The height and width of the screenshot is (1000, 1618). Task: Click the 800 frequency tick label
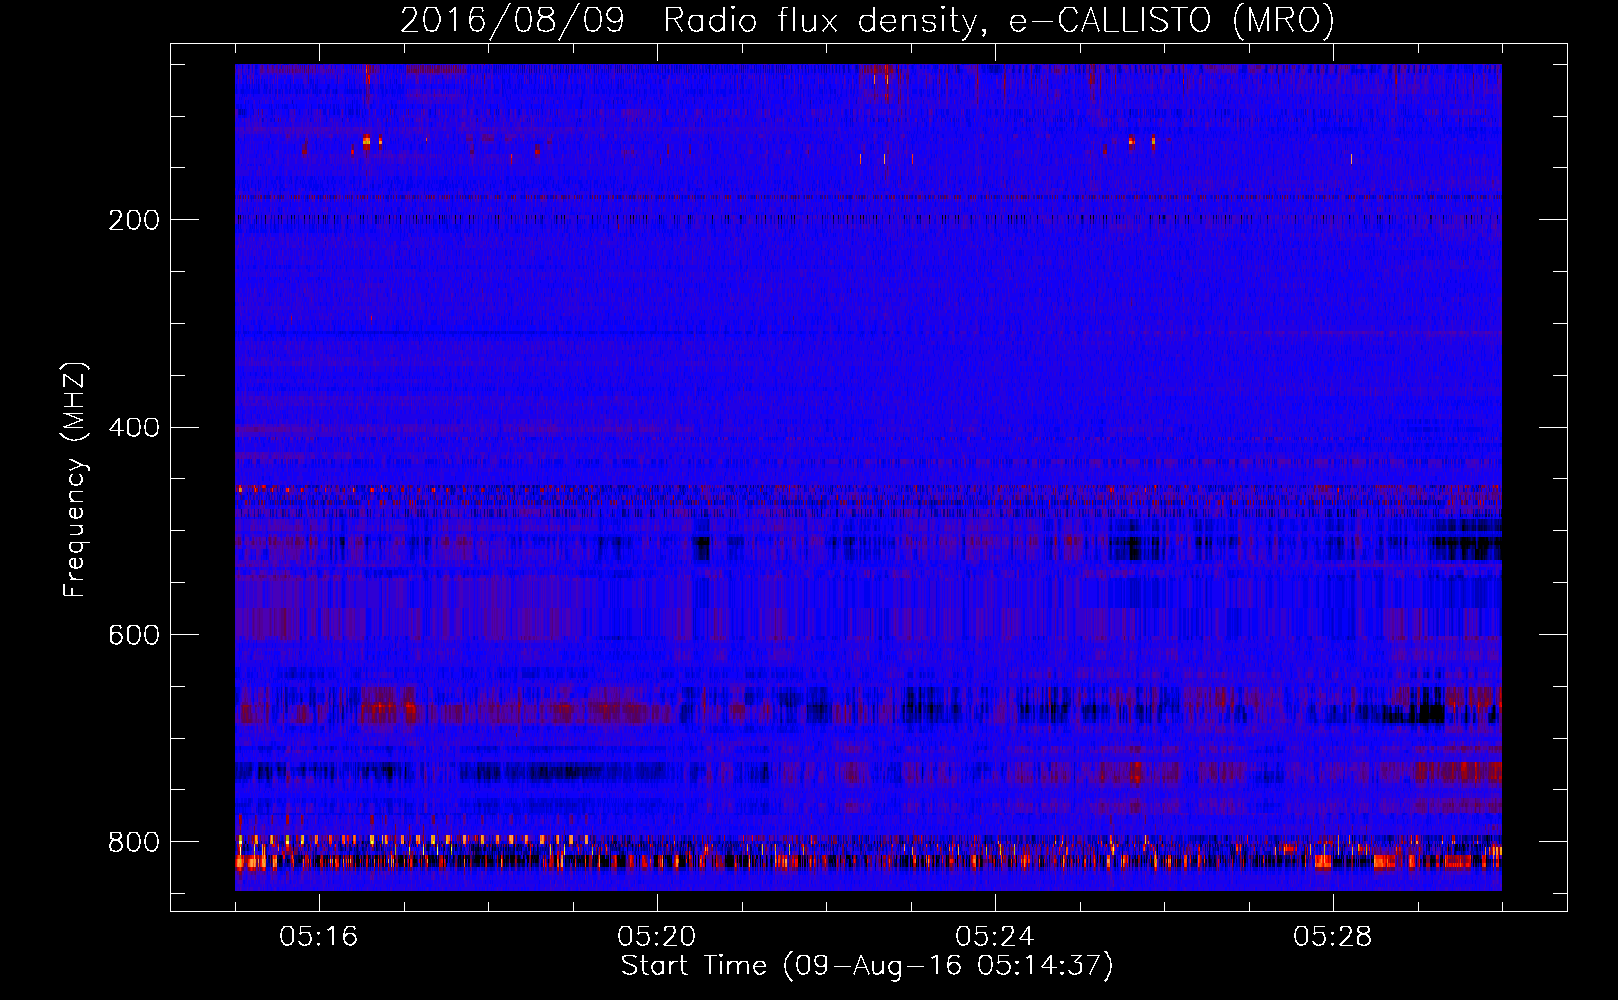point(133,842)
